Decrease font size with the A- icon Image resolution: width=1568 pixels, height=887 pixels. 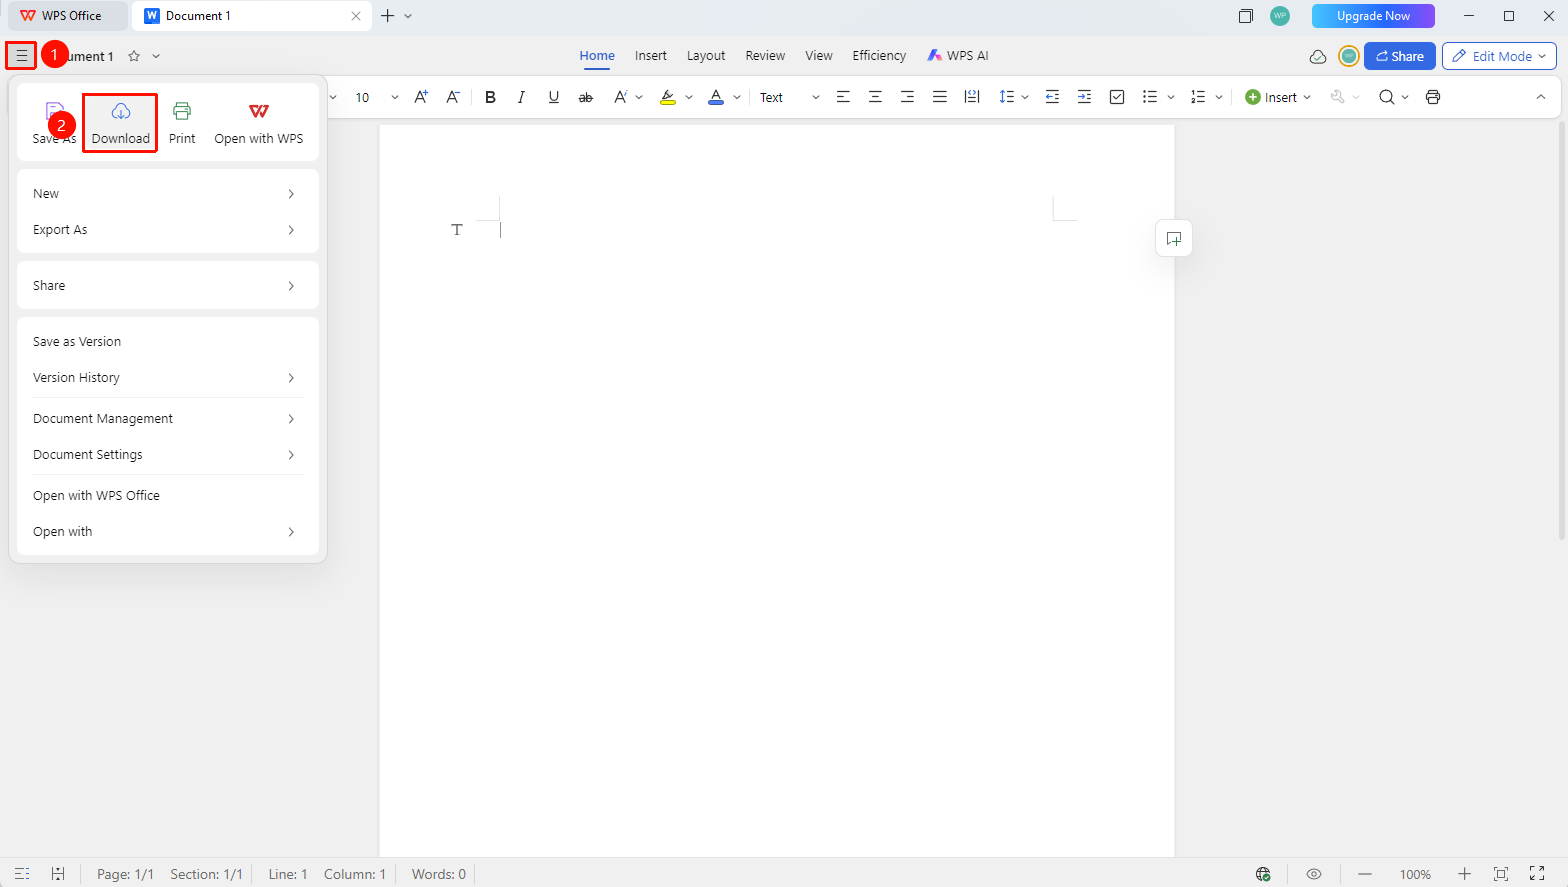[453, 97]
